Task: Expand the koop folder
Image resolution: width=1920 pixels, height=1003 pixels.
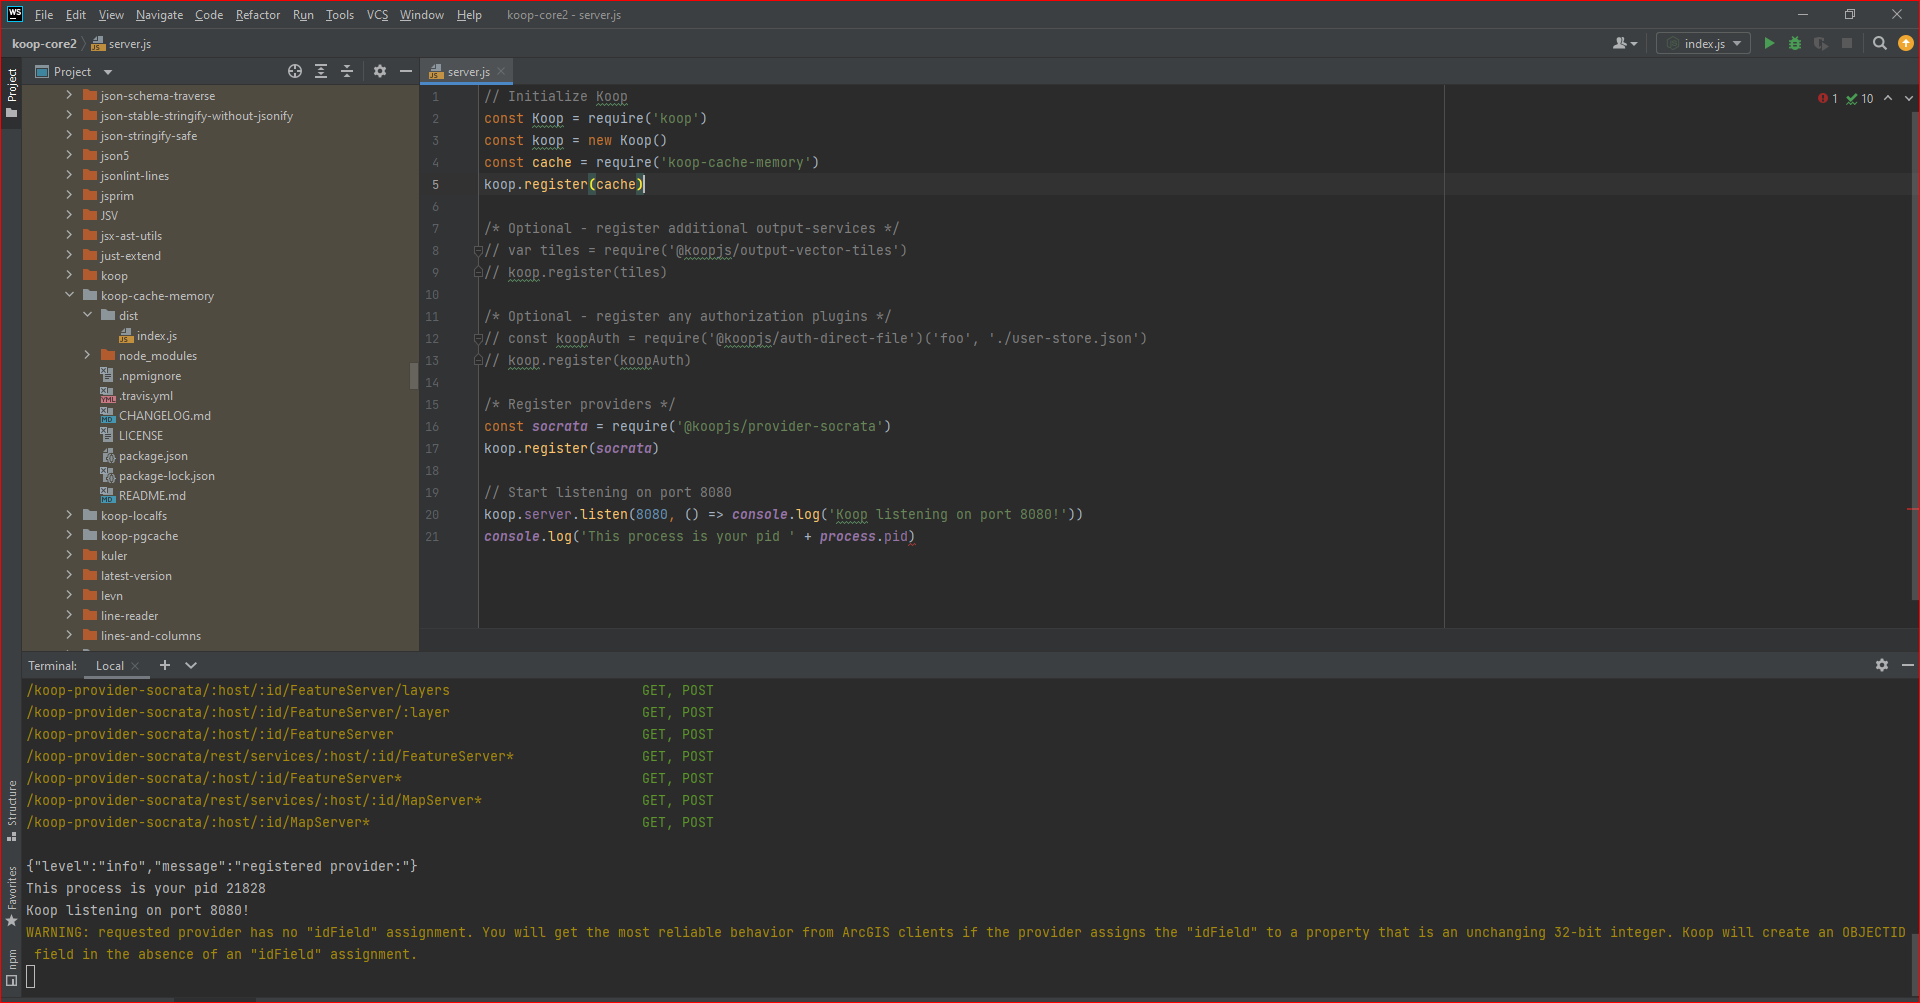Action: (x=69, y=275)
